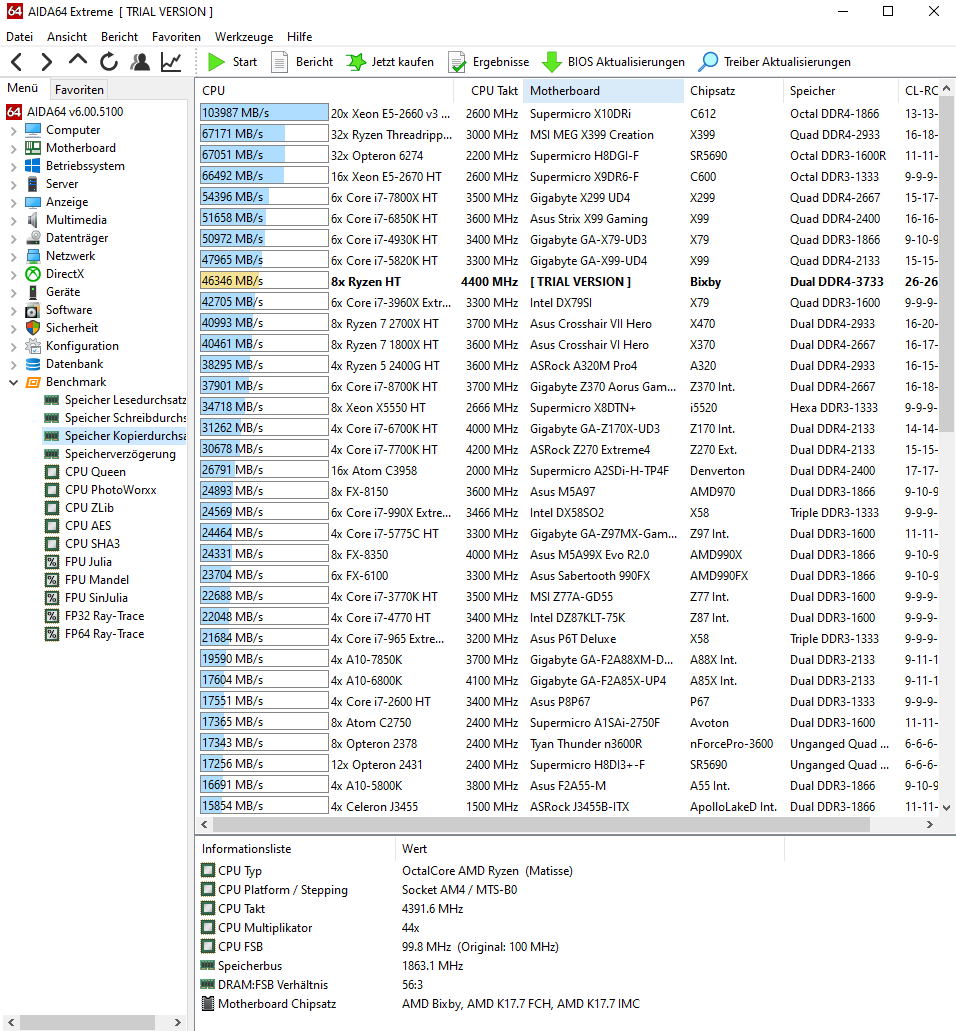Viewport: 956px width, 1031px height.
Task: Click Jetzt kaufen in the toolbar
Action: [390, 62]
